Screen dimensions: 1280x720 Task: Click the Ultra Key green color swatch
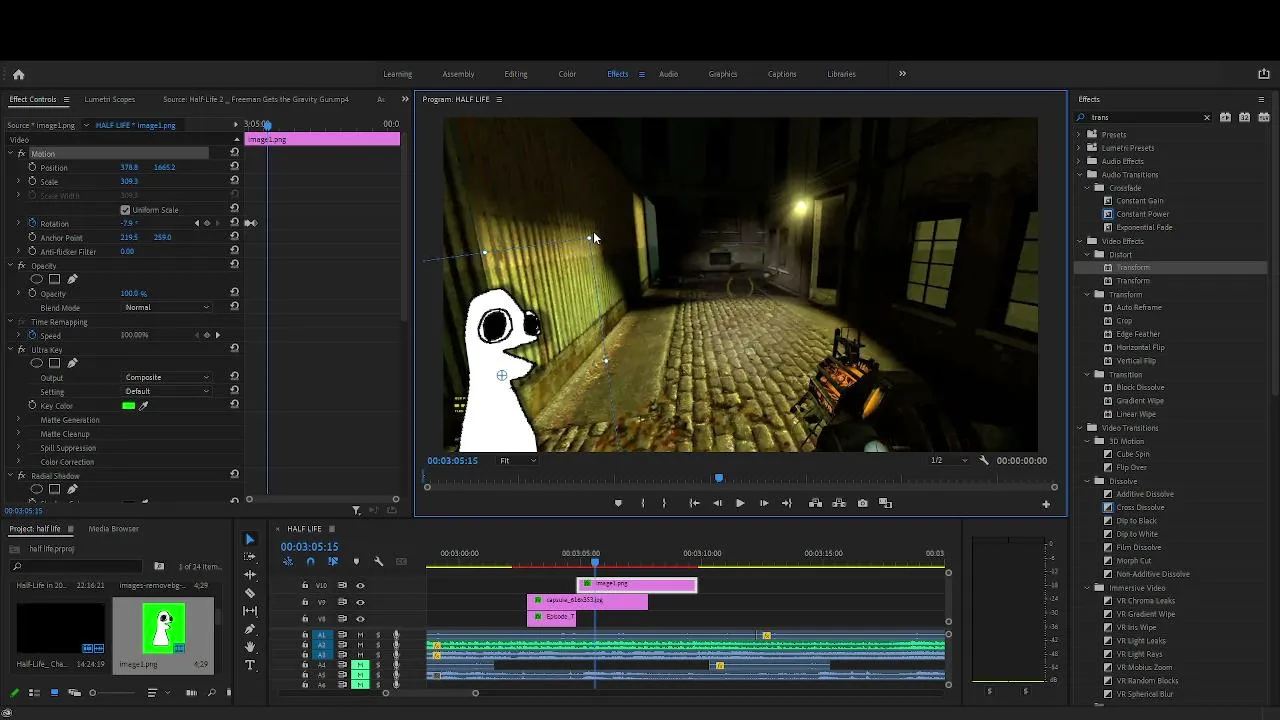click(128, 405)
